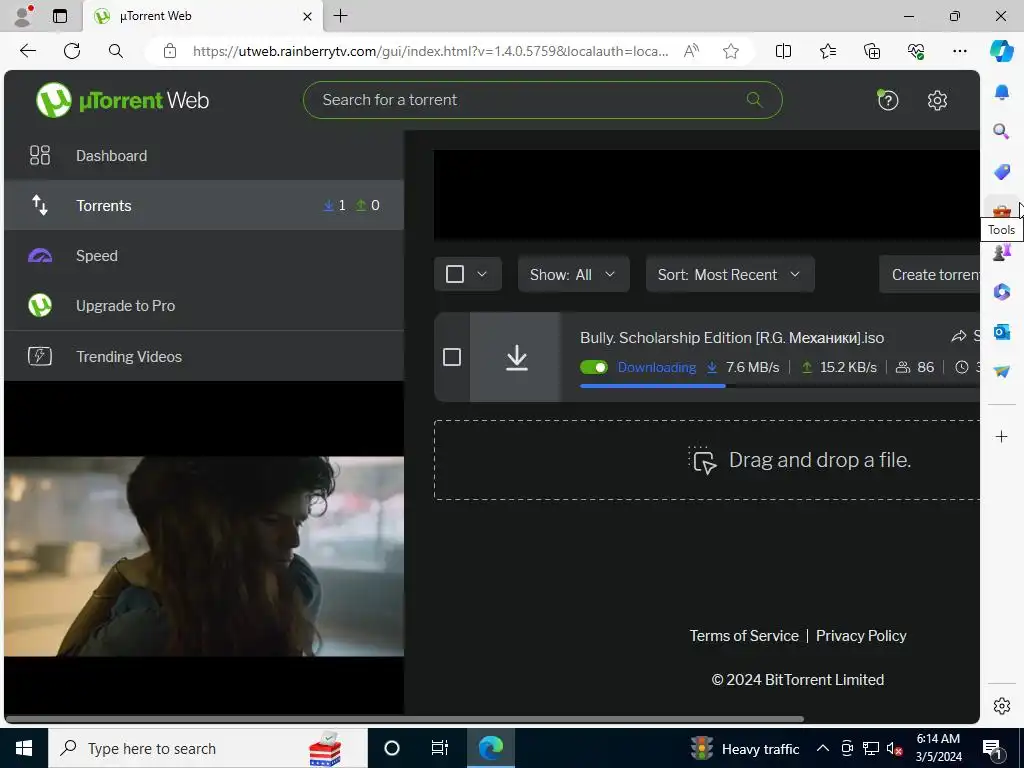Open the help question mark icon
This screenshot has width=1024, height=768.
888,100
